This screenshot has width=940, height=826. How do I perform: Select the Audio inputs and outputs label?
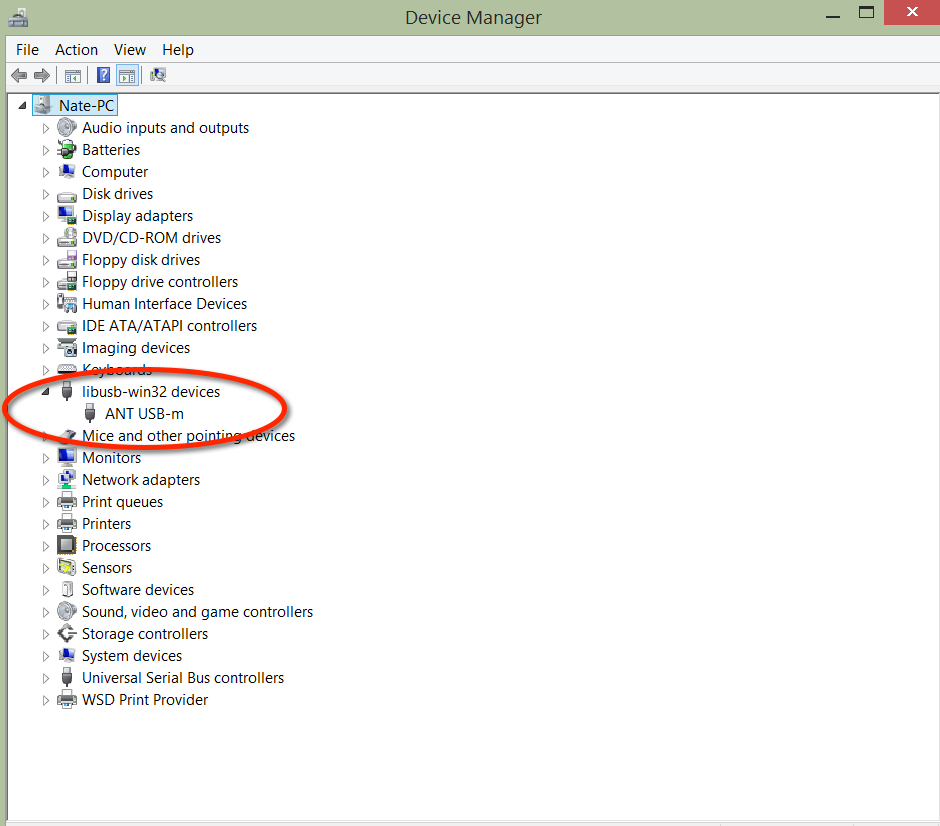[165, 128]
